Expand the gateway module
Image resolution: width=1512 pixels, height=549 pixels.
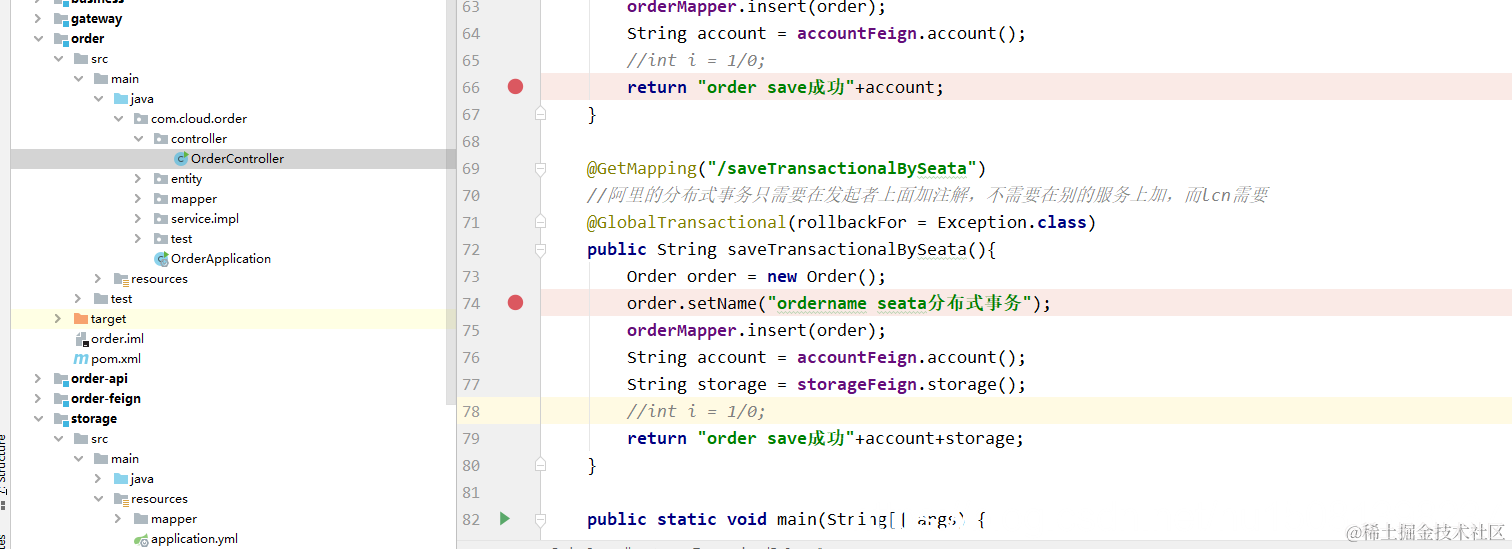[x=38, y=18]
